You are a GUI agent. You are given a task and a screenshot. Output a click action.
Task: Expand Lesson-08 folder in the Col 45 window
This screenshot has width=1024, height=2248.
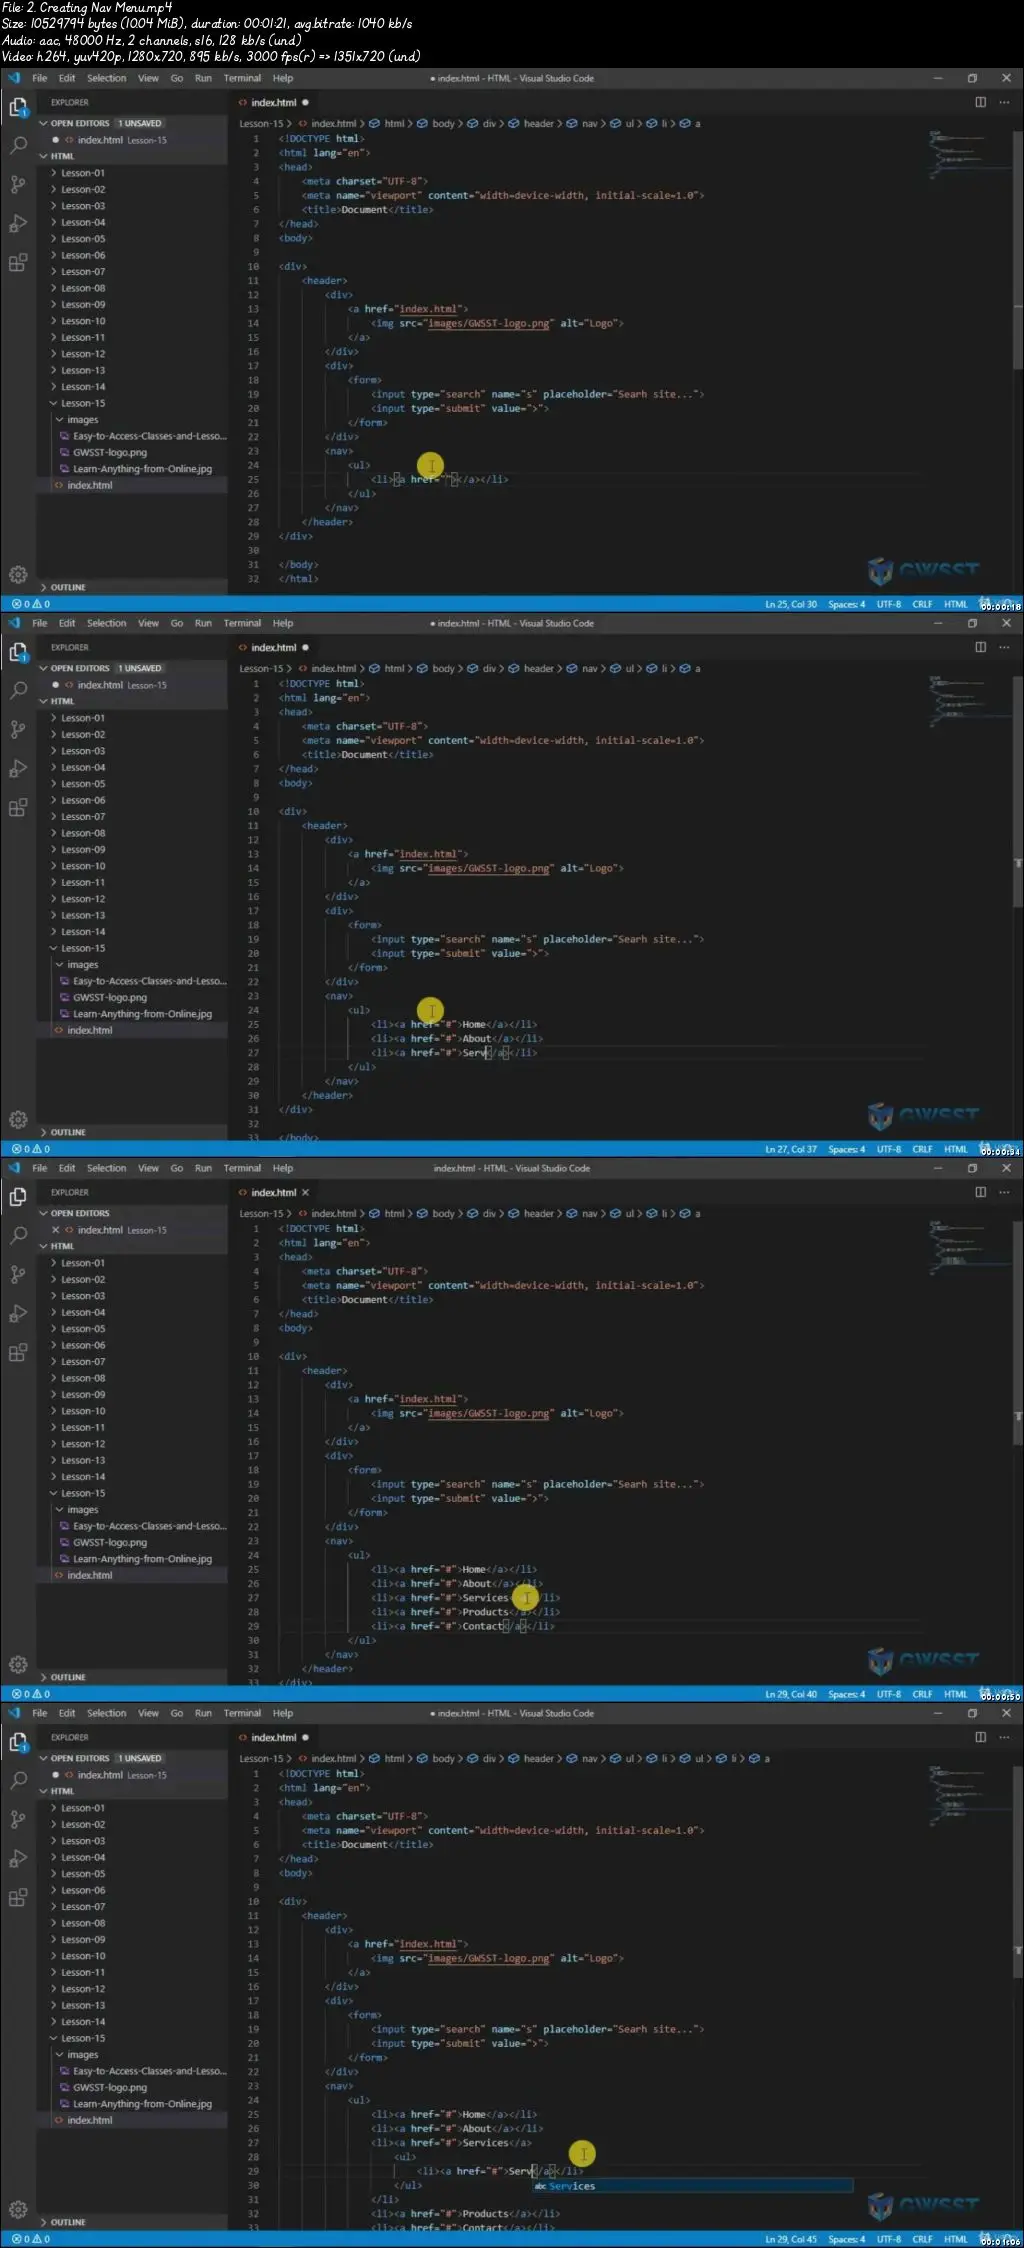click(82, 1923)
